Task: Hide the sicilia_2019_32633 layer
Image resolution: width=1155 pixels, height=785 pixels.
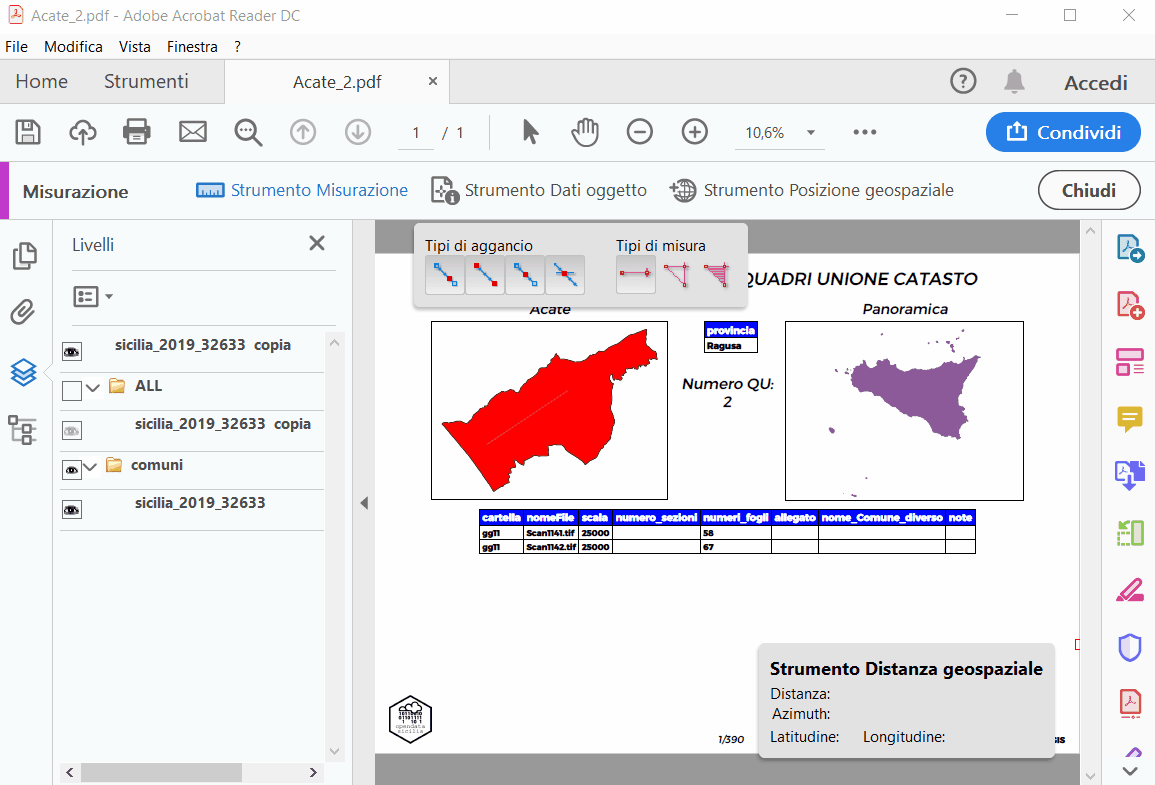Action: click(71, 509)
